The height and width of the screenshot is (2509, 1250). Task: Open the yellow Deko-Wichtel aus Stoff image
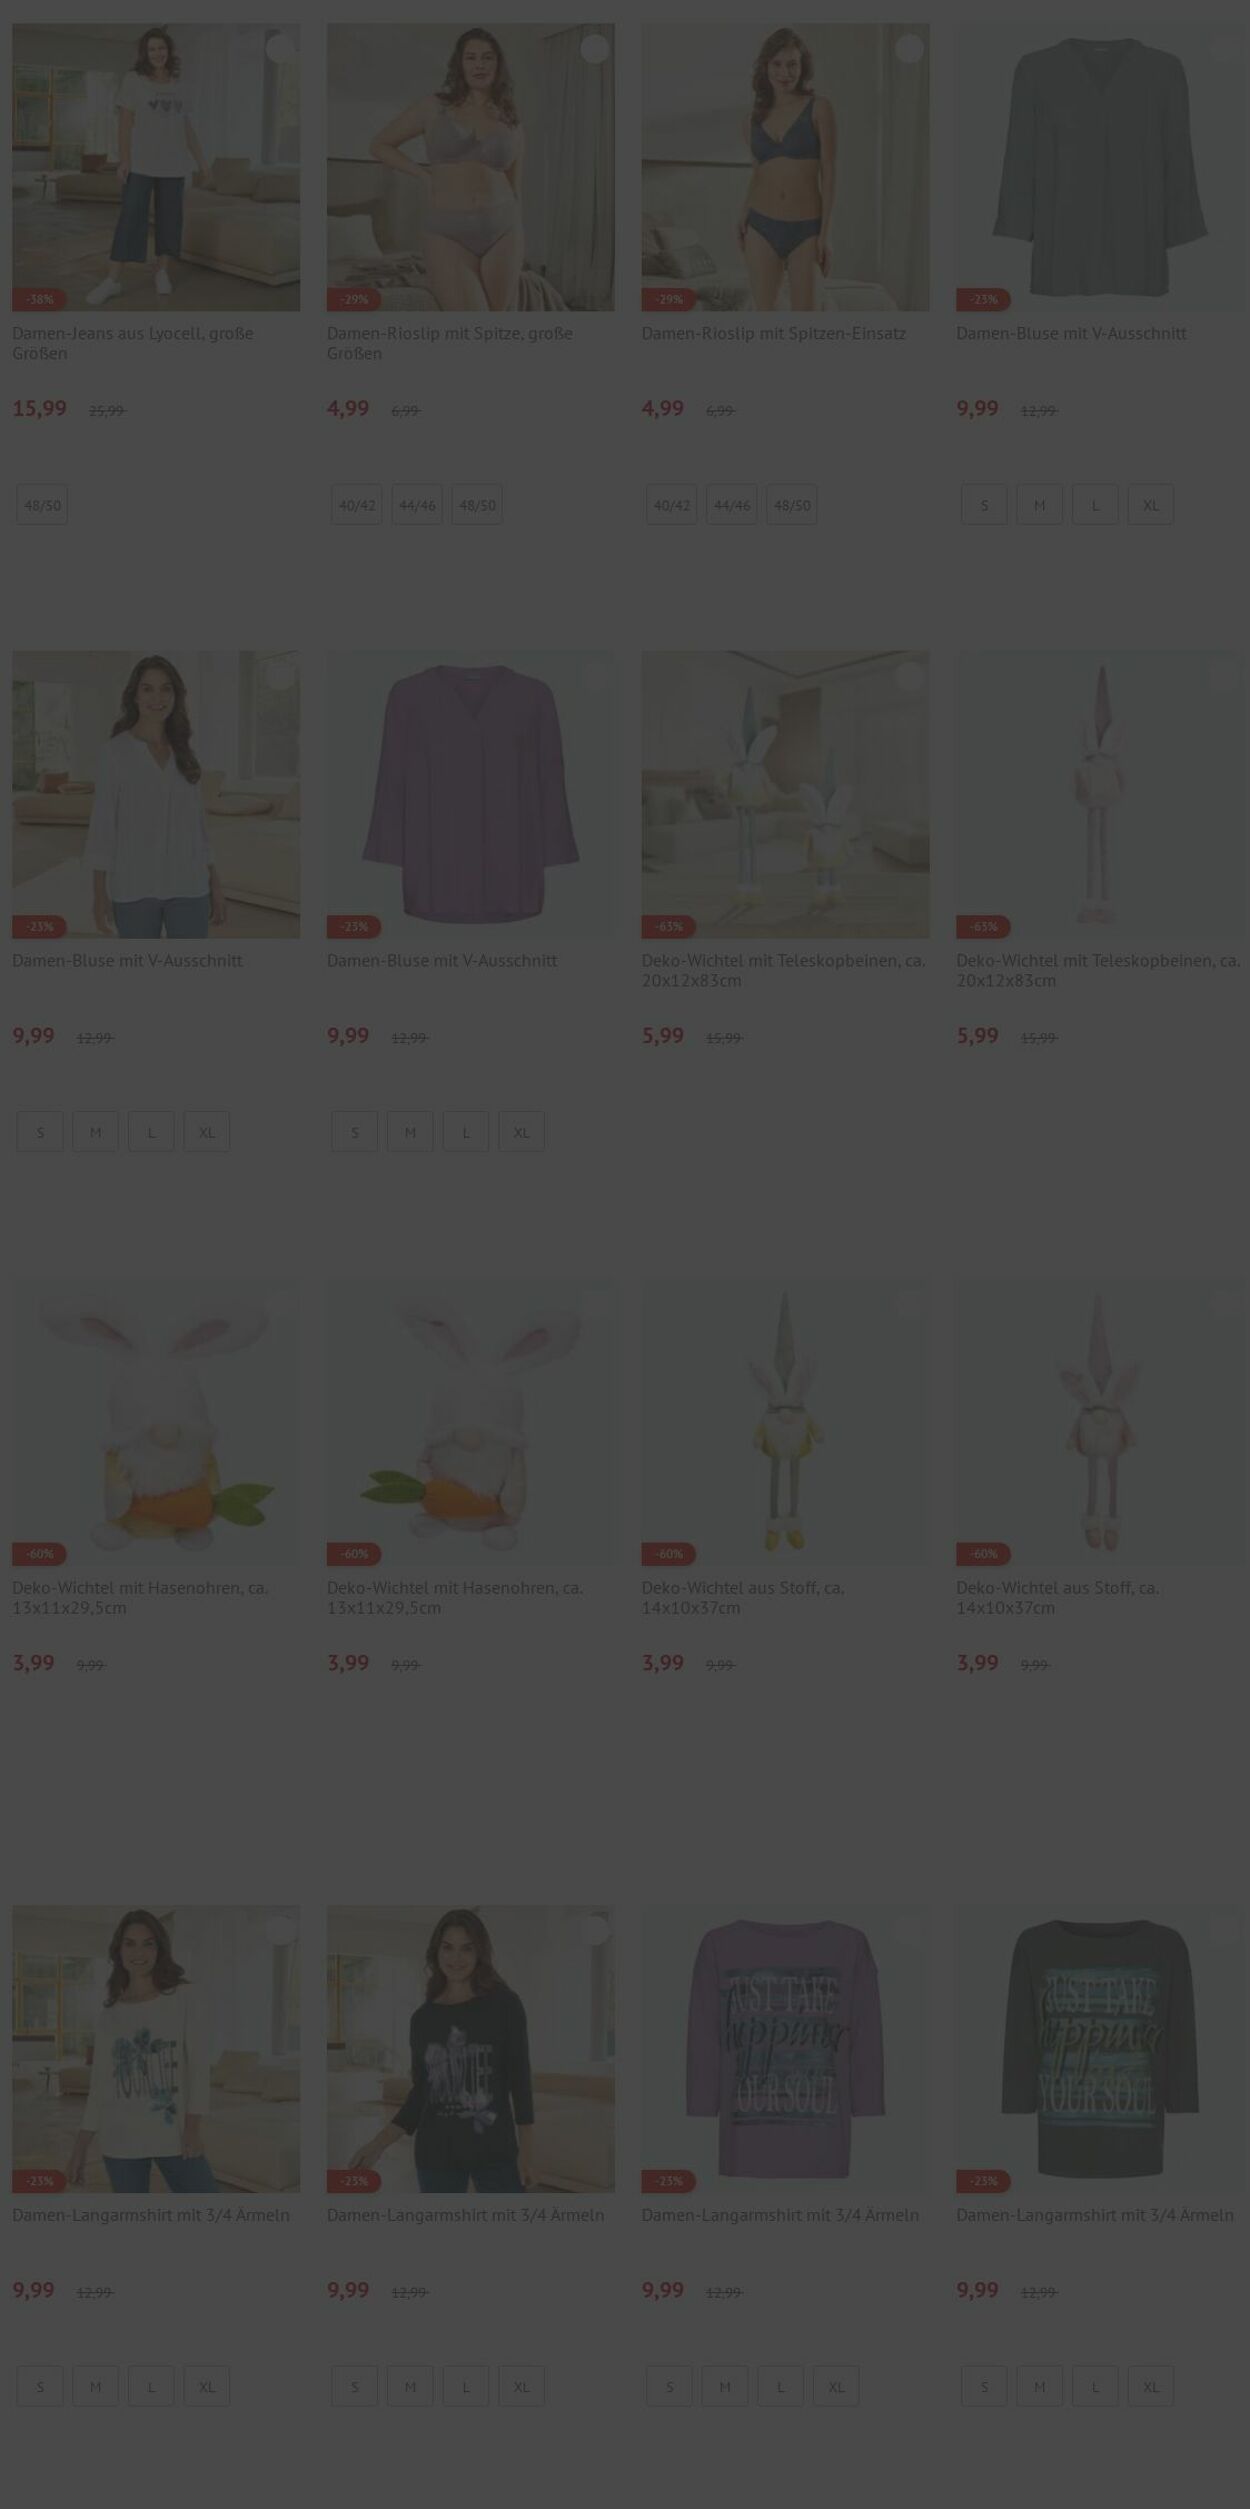point(785,1422)
